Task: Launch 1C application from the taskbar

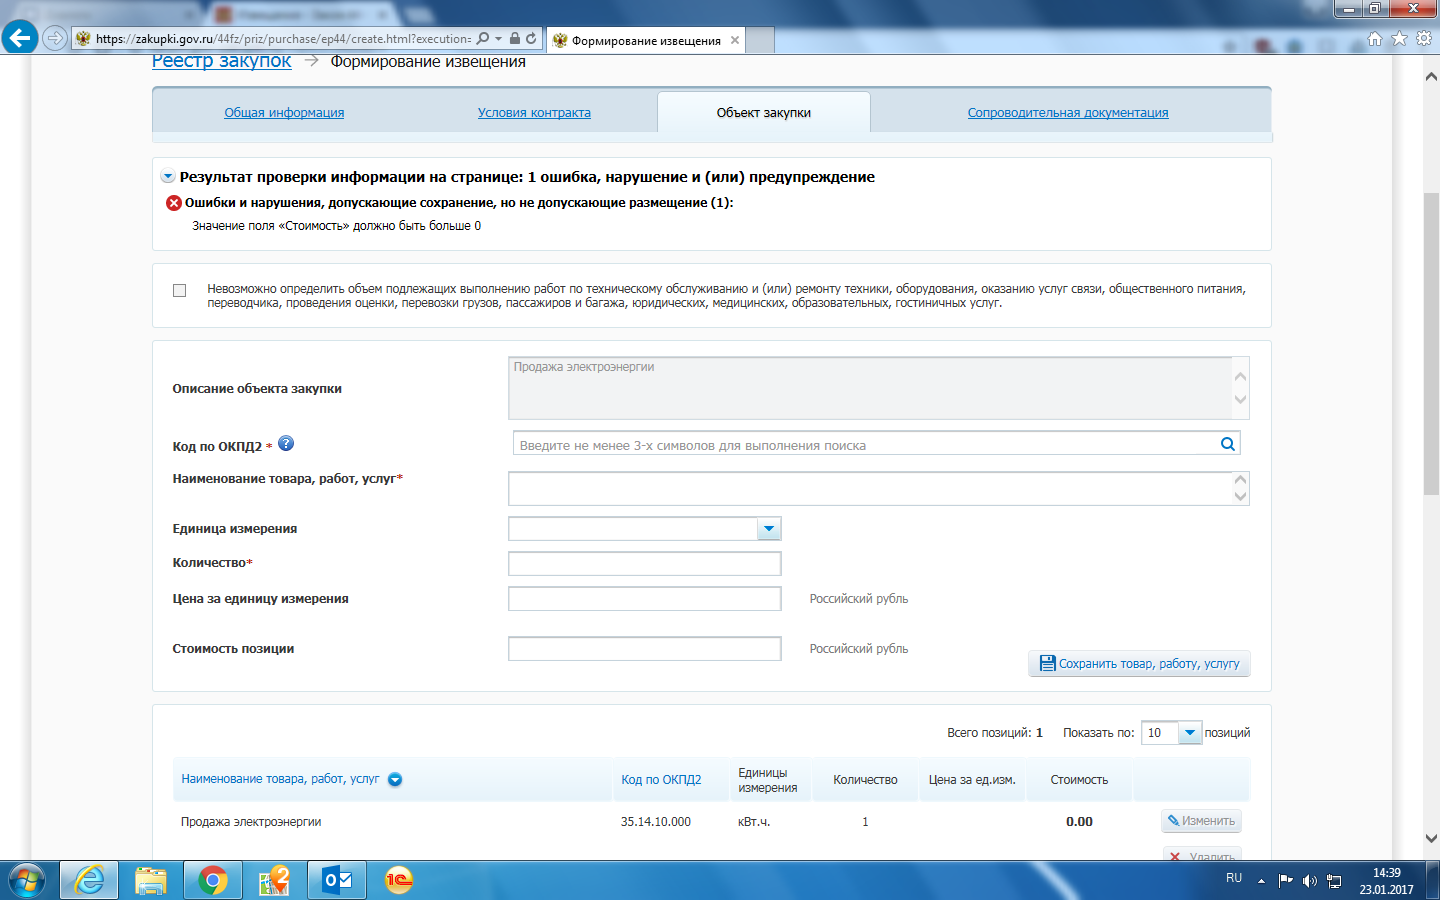Action: point(399,880)
